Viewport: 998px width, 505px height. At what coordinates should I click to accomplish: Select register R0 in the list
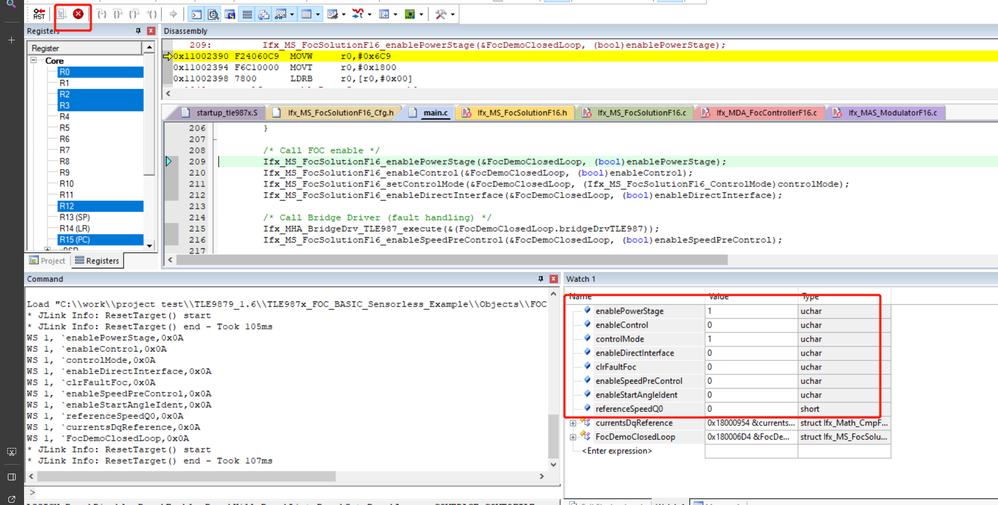pos(100,72)
